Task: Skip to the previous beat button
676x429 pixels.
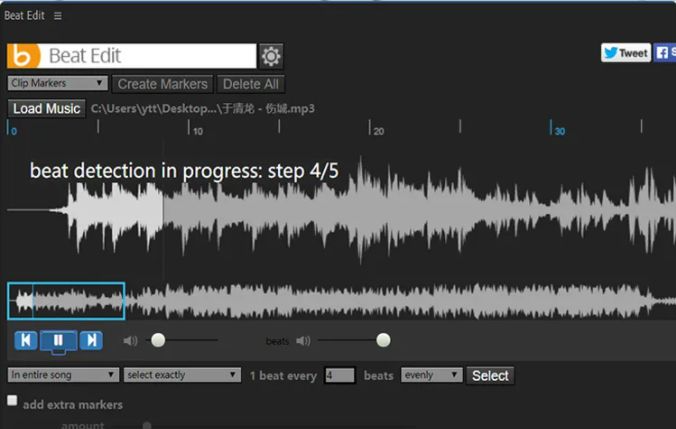Action: point(26,341)
